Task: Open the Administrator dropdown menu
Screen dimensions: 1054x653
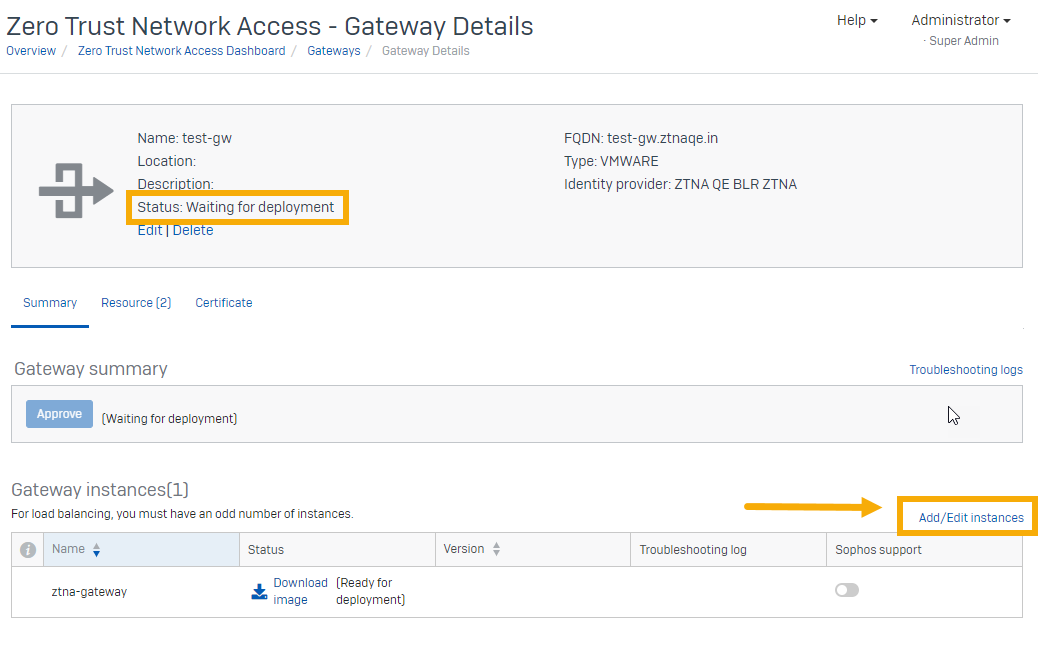Action: 961,21
